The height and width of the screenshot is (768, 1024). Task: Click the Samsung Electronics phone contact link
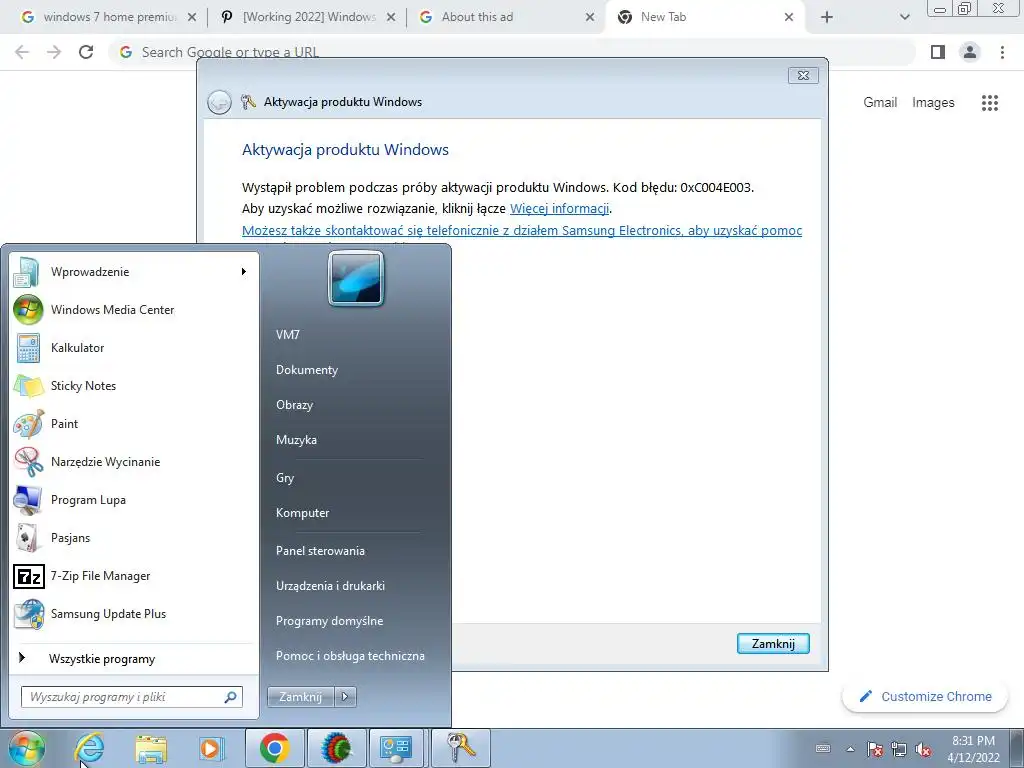coord(522,231)
